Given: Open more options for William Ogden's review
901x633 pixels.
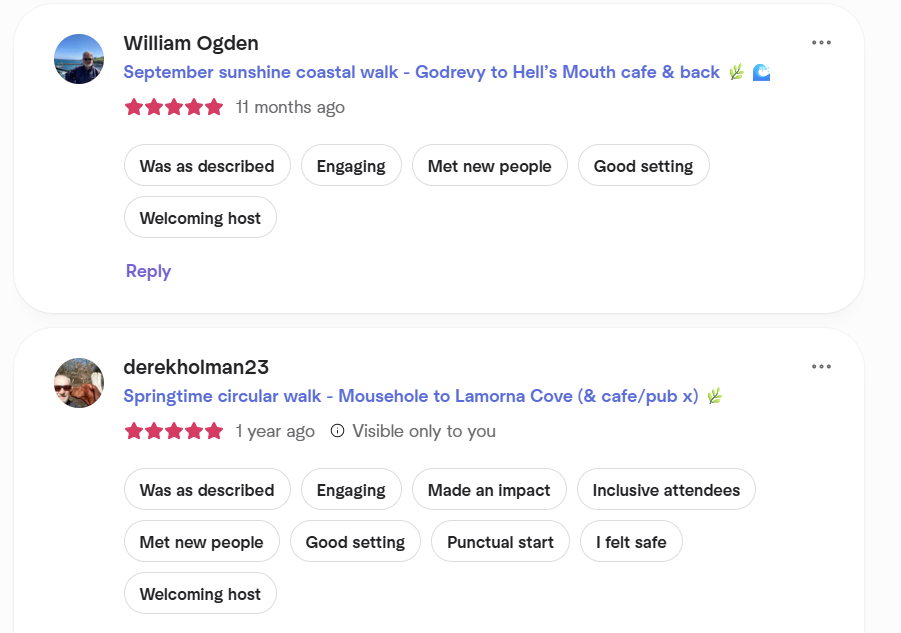Looking at the screenshot, I should 821,43.
